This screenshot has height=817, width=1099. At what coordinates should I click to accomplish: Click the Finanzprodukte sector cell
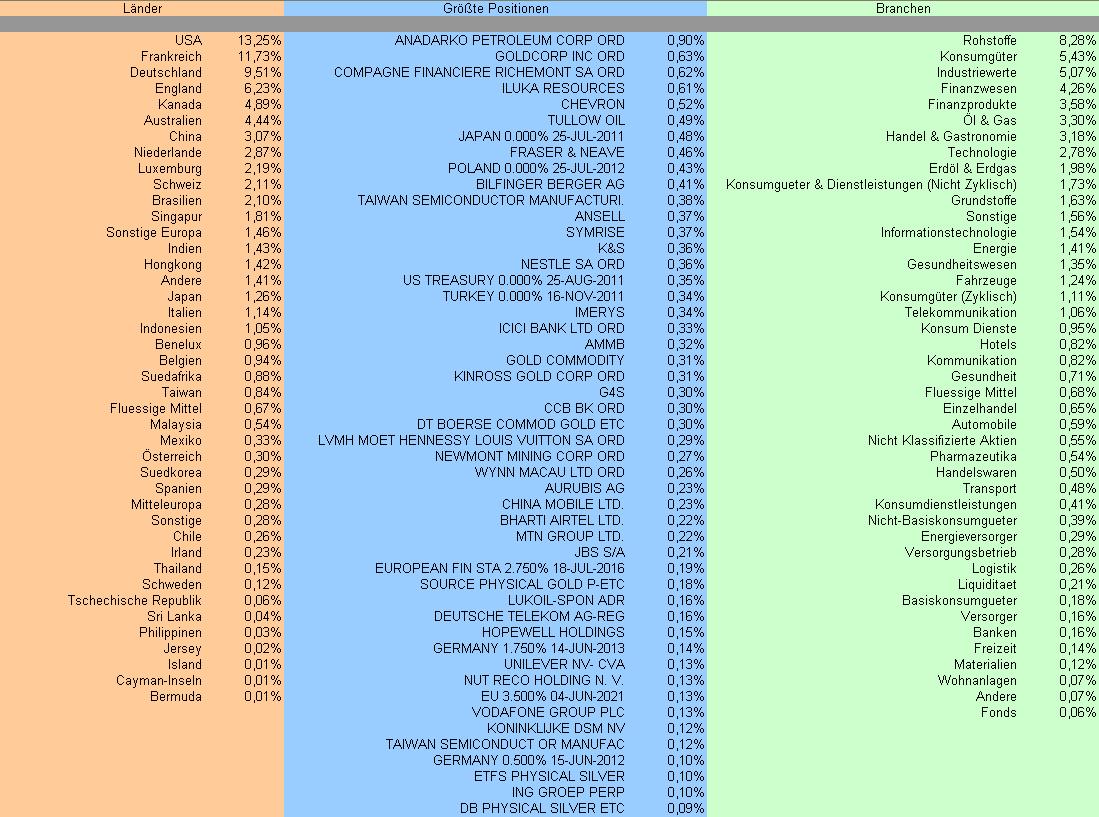tap(972, 104)
